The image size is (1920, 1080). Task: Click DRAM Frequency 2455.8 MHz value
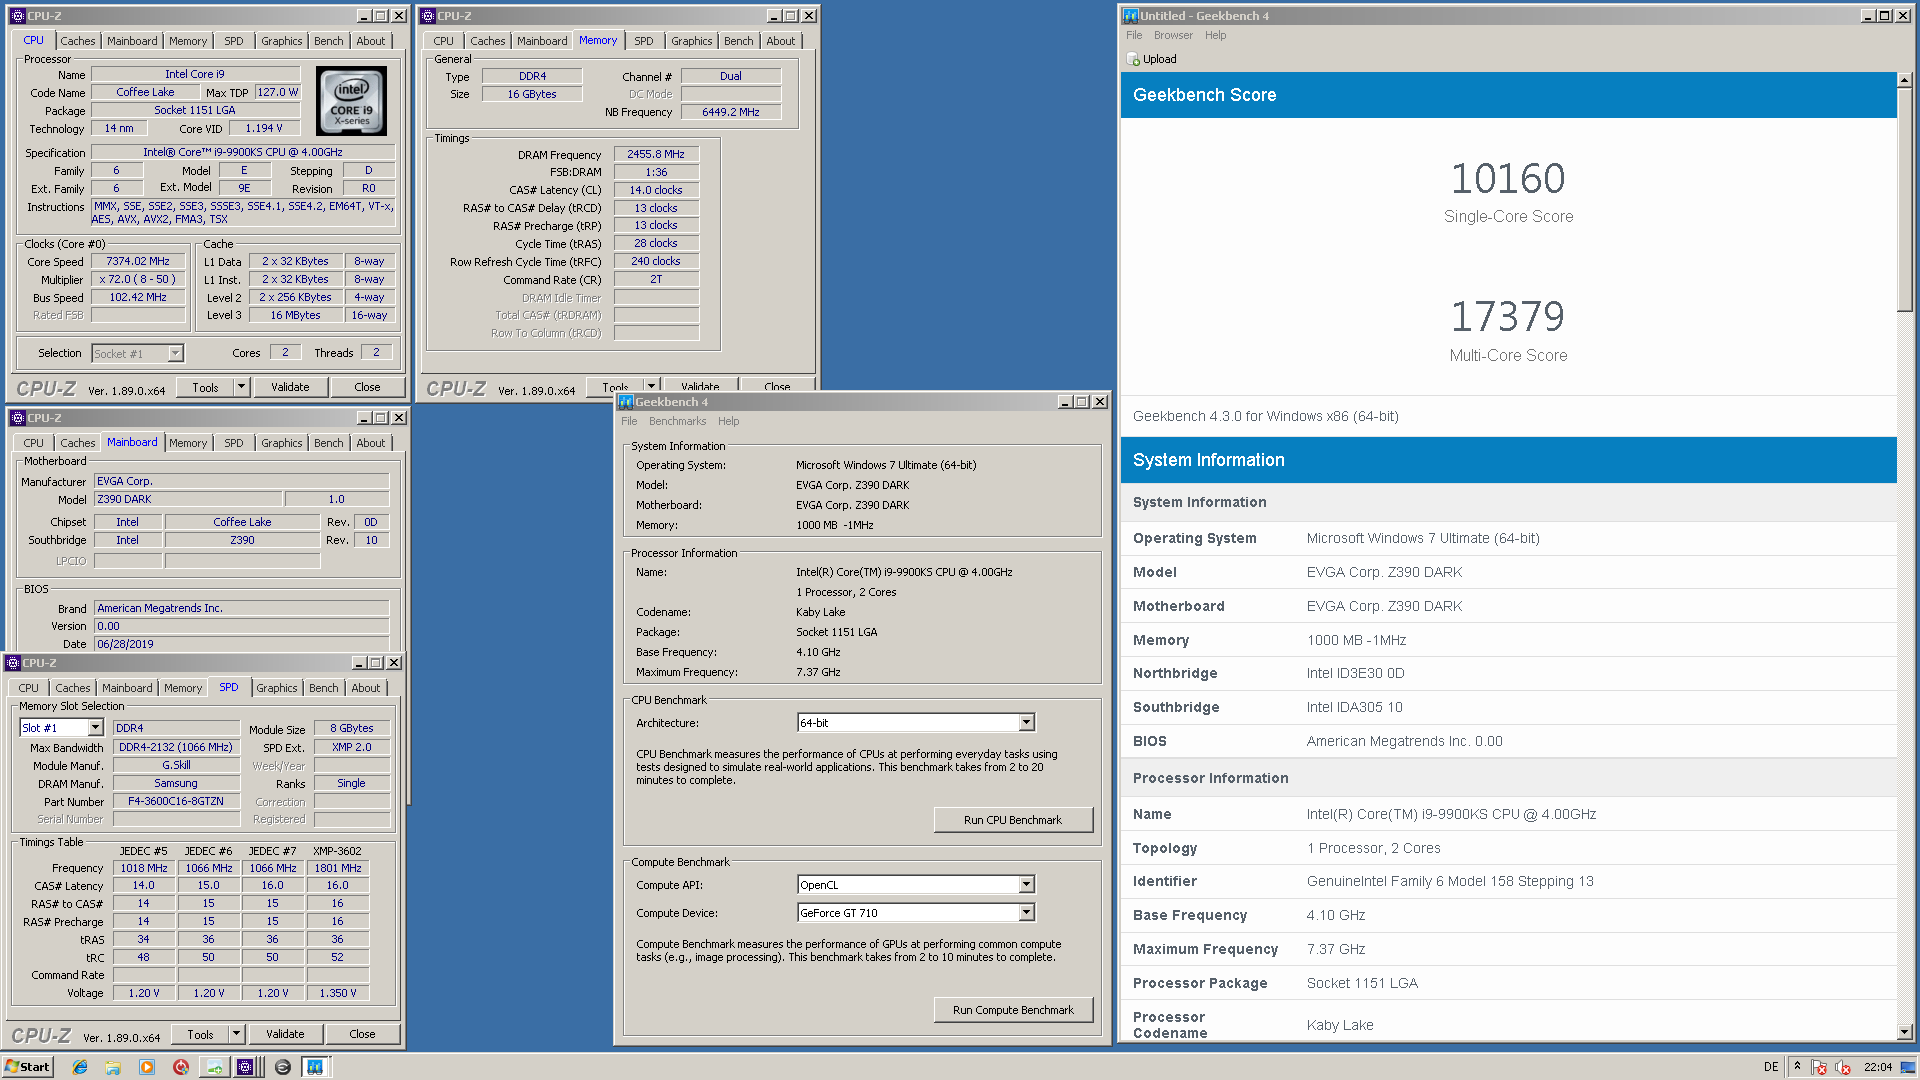click(x=656, y=154)
